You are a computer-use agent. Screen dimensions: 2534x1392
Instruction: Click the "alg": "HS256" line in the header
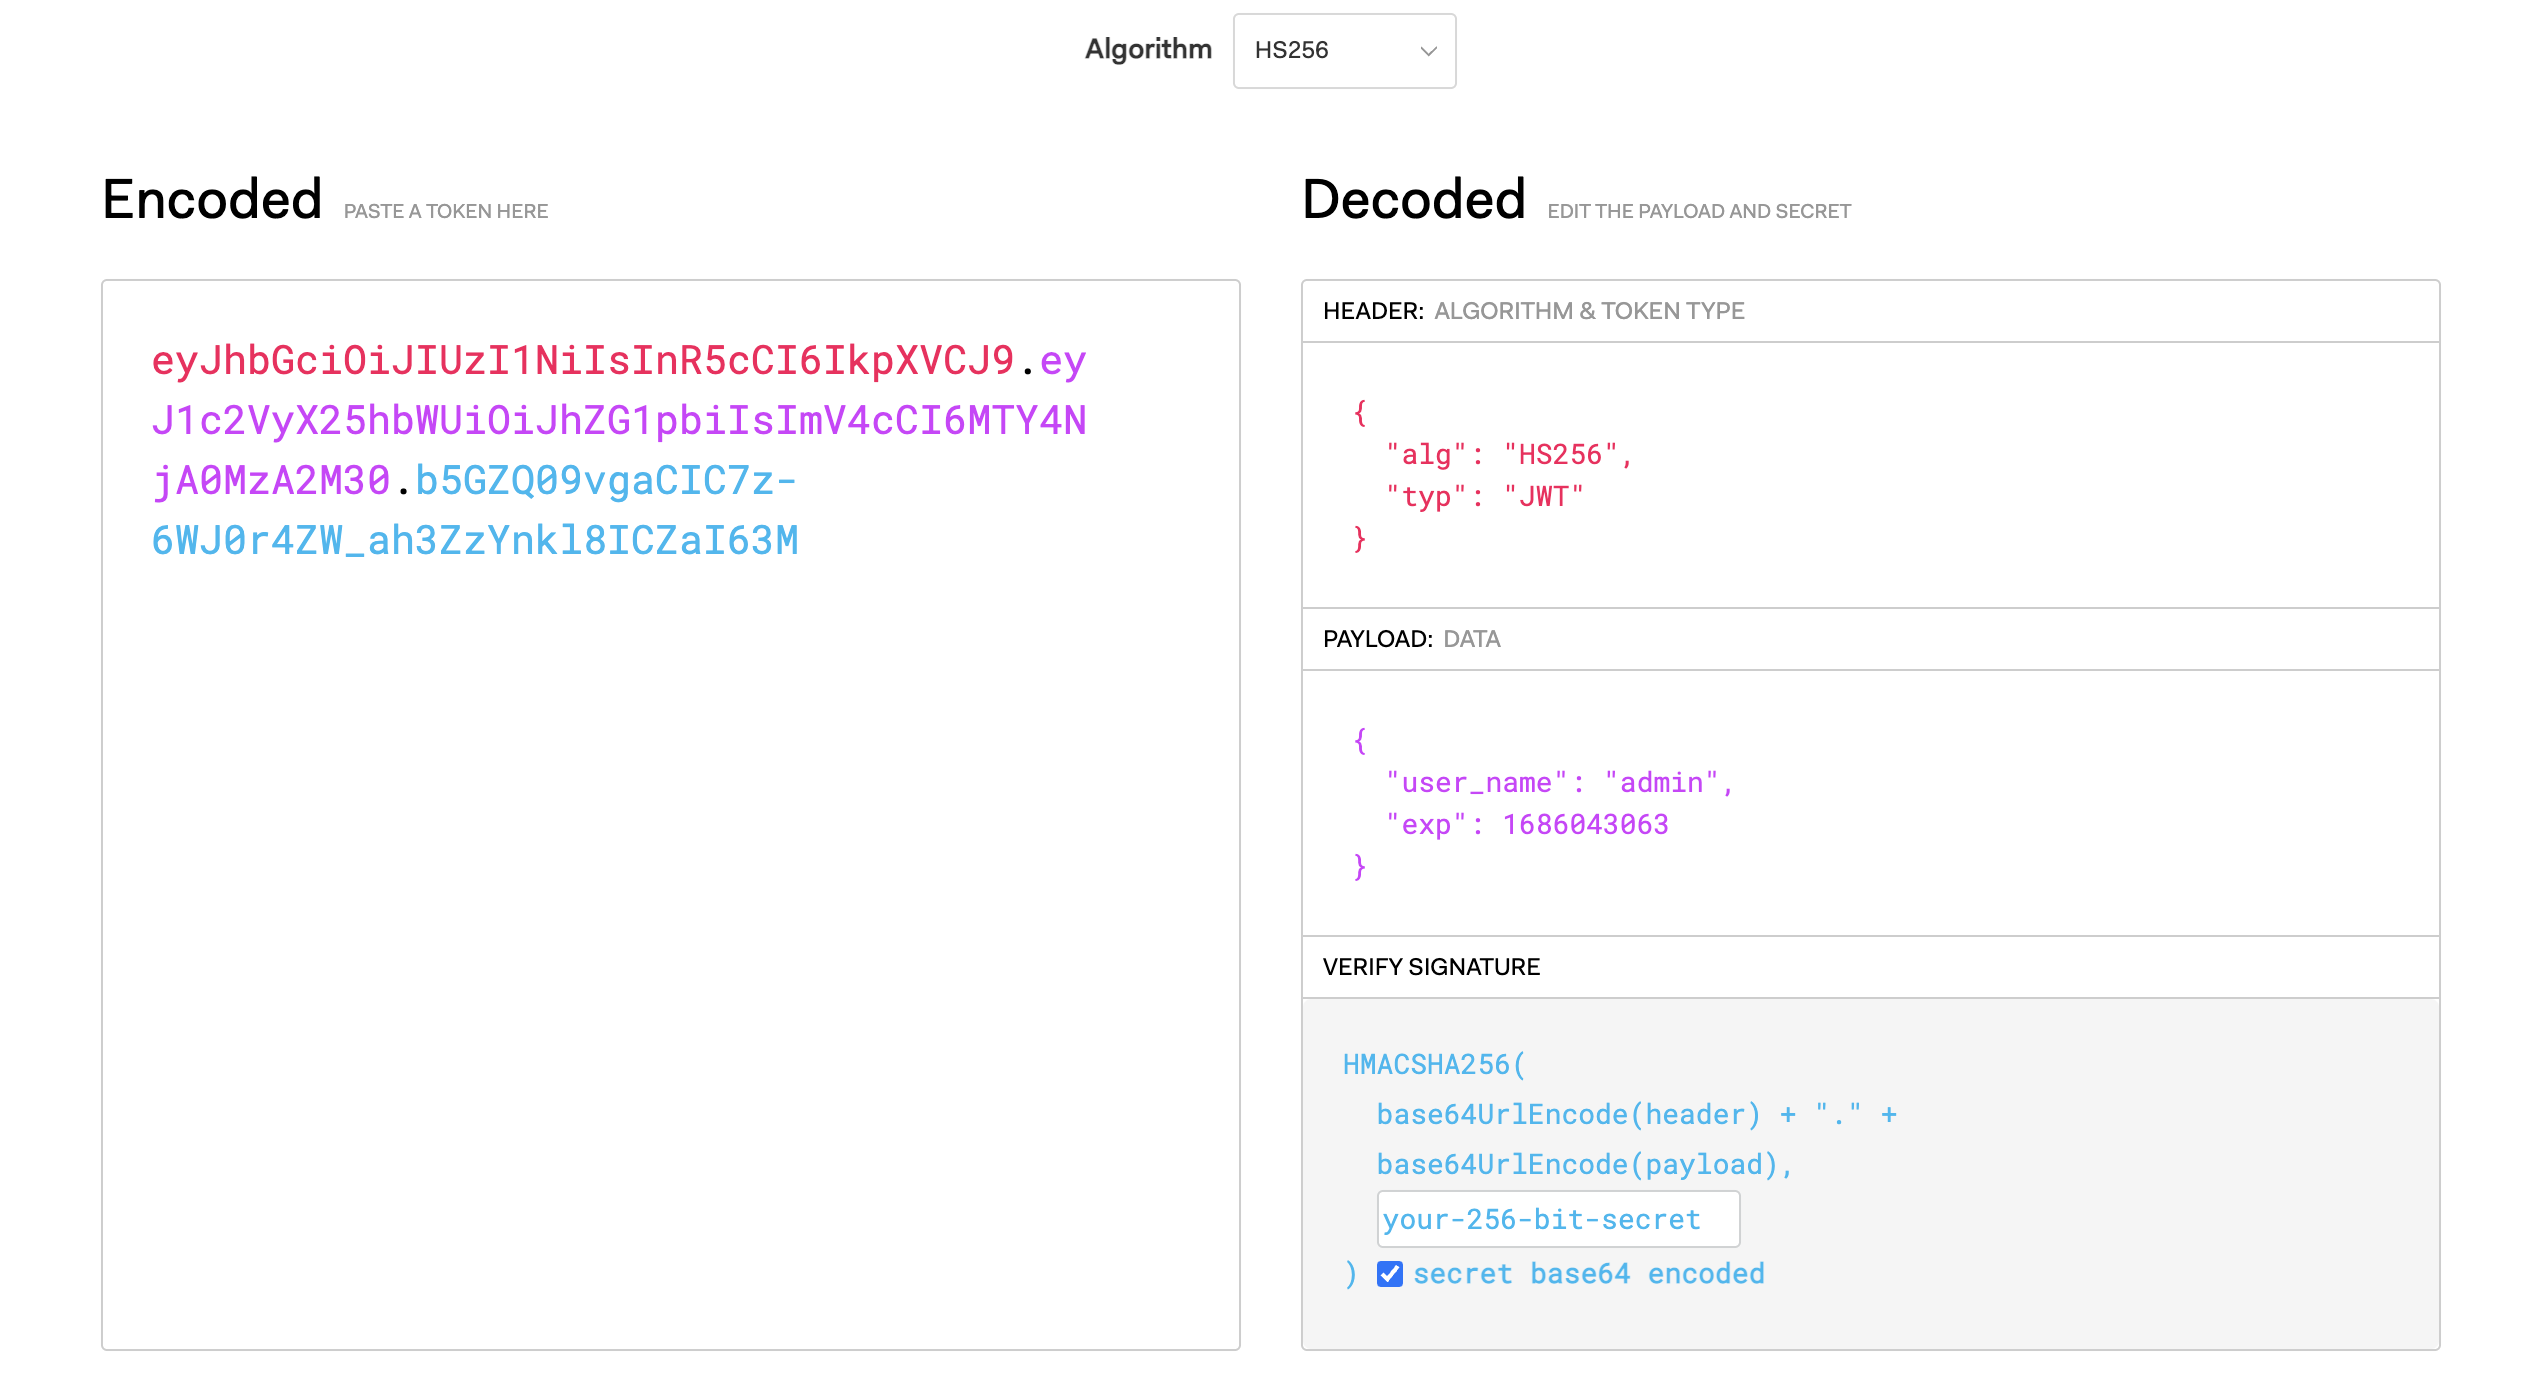1508,455
